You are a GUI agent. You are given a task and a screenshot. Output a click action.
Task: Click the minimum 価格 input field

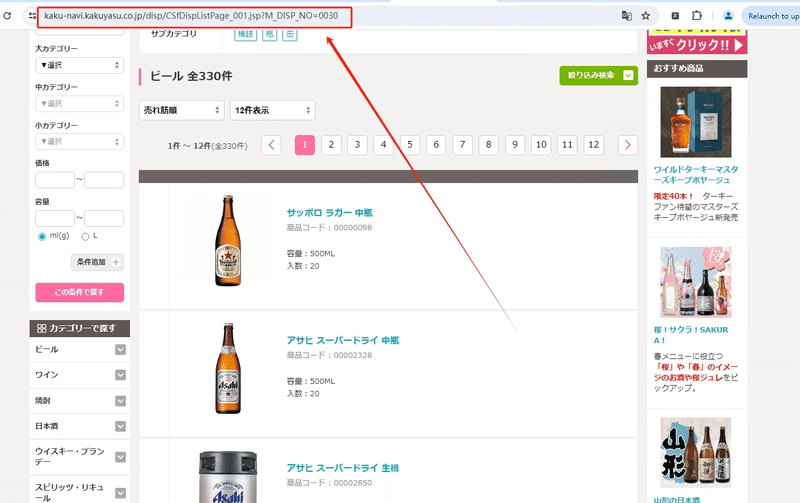[x=55, y=180]
